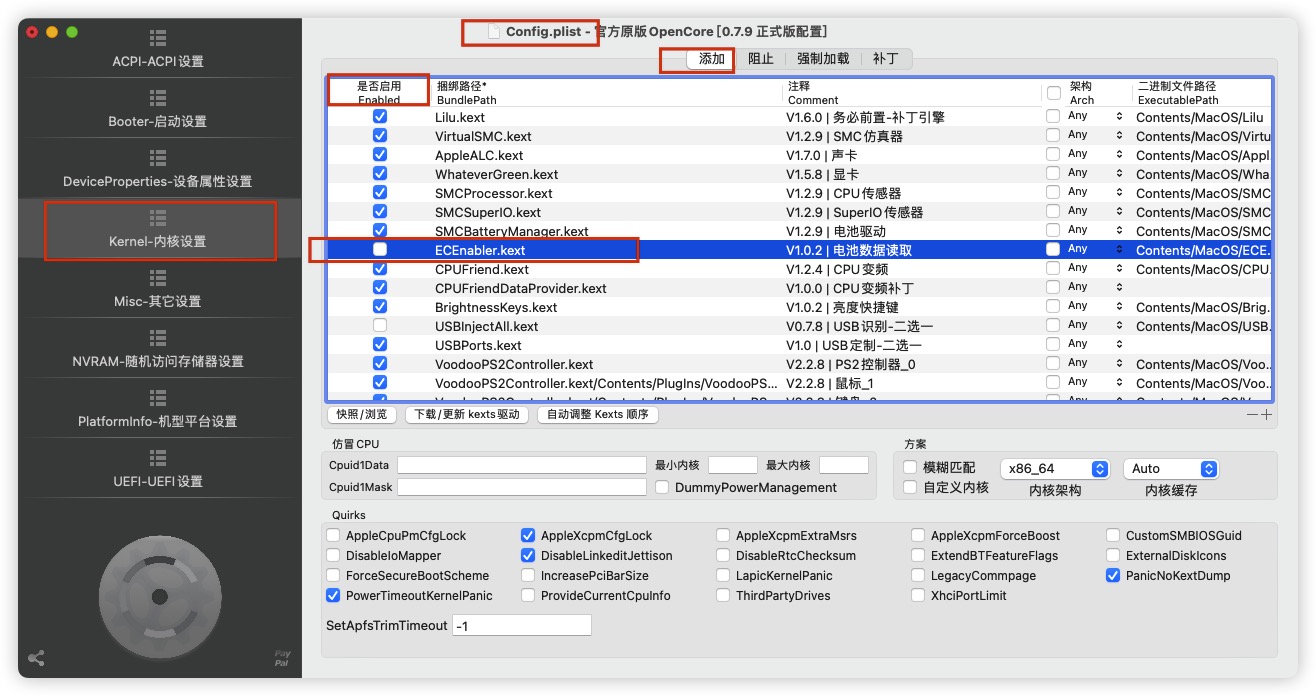Enable the USBInjectAll.kext checkbox
Image resolution: width=1316 pixels, height=696 pixels.
point(380,325)
